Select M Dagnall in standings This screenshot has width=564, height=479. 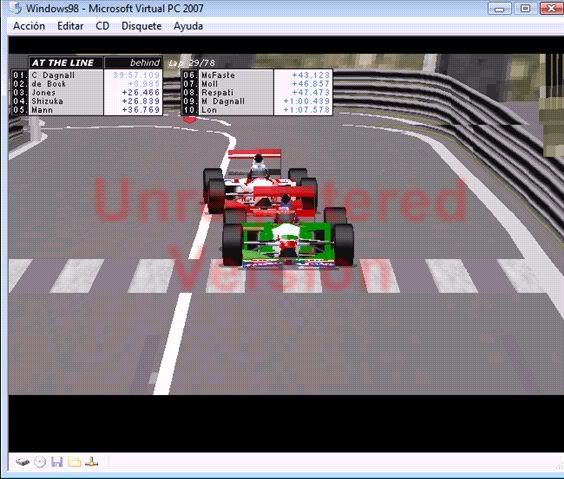coord(223,101)
